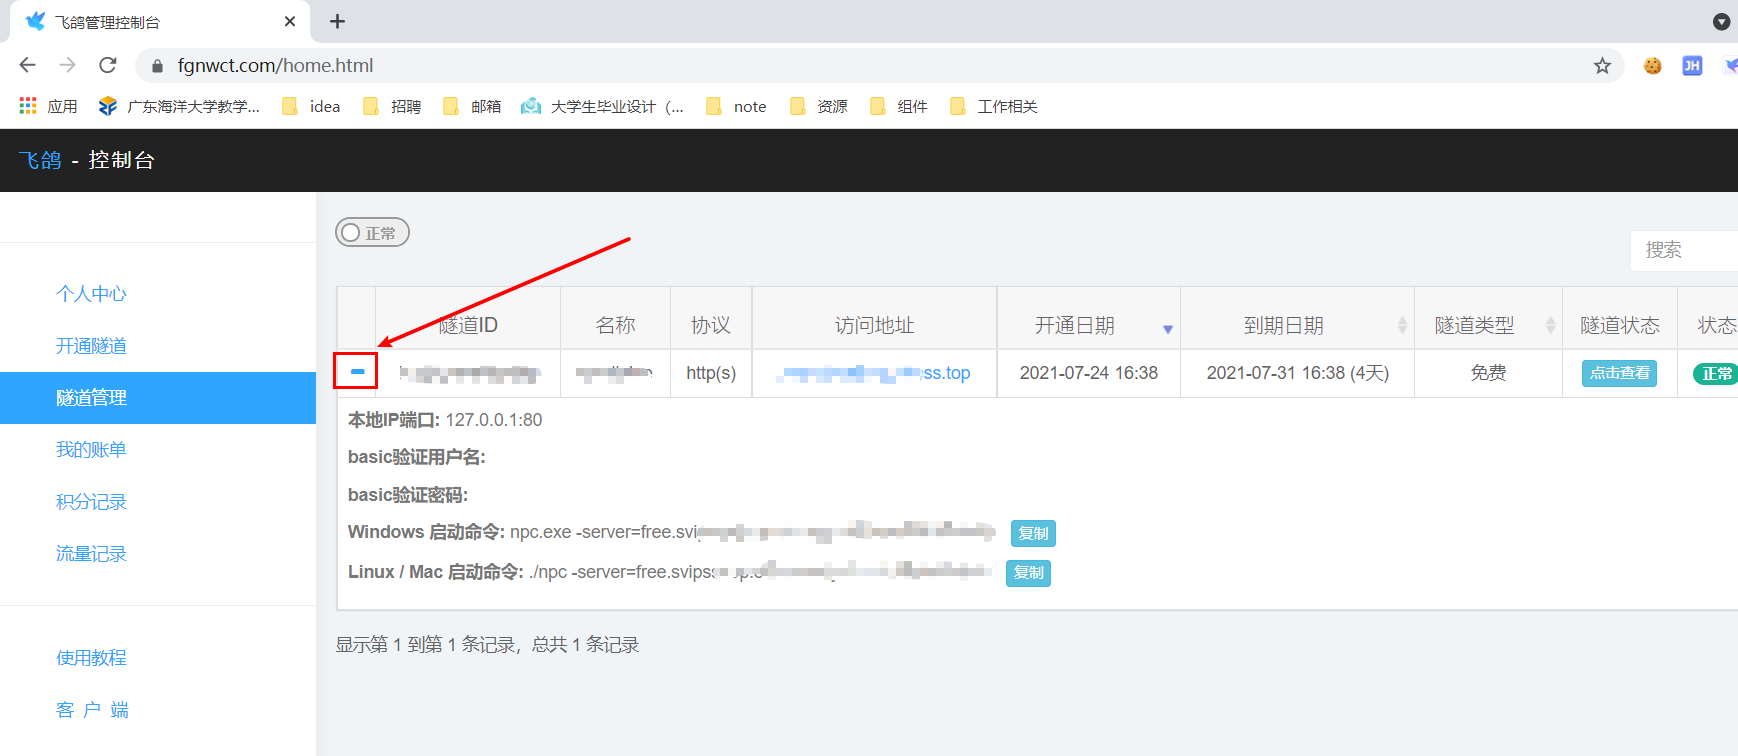Click the 免费 tunnel type cell
This screenshot has height=756, width=1738.
coord(1488,373)
